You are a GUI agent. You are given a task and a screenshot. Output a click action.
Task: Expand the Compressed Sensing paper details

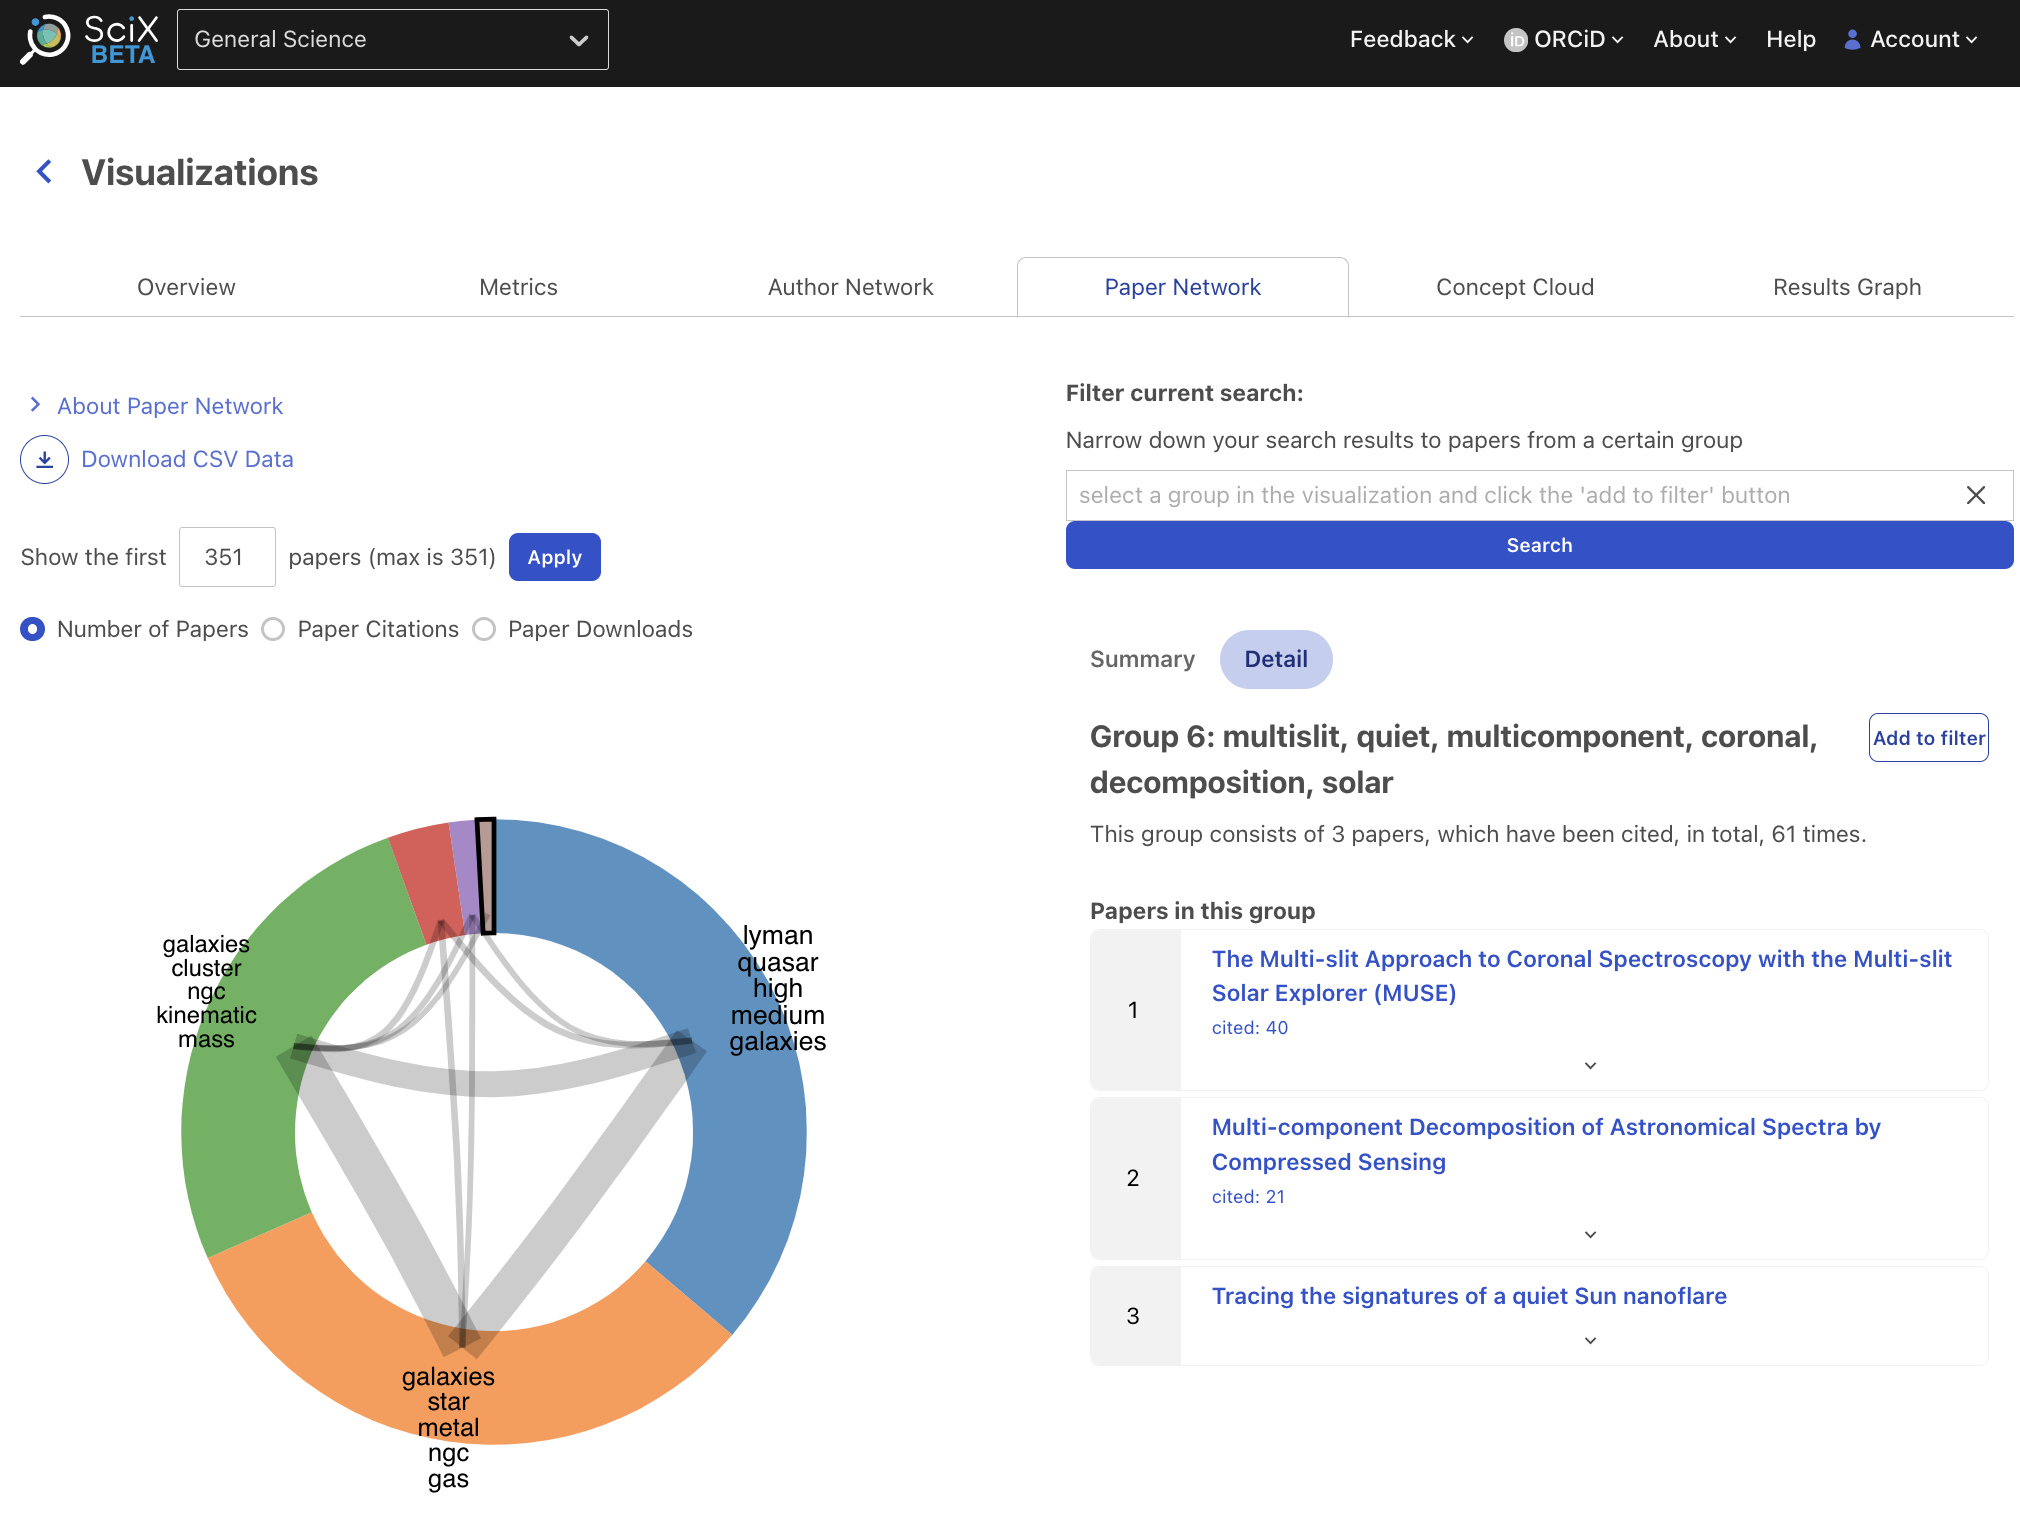[1590, 1235]
